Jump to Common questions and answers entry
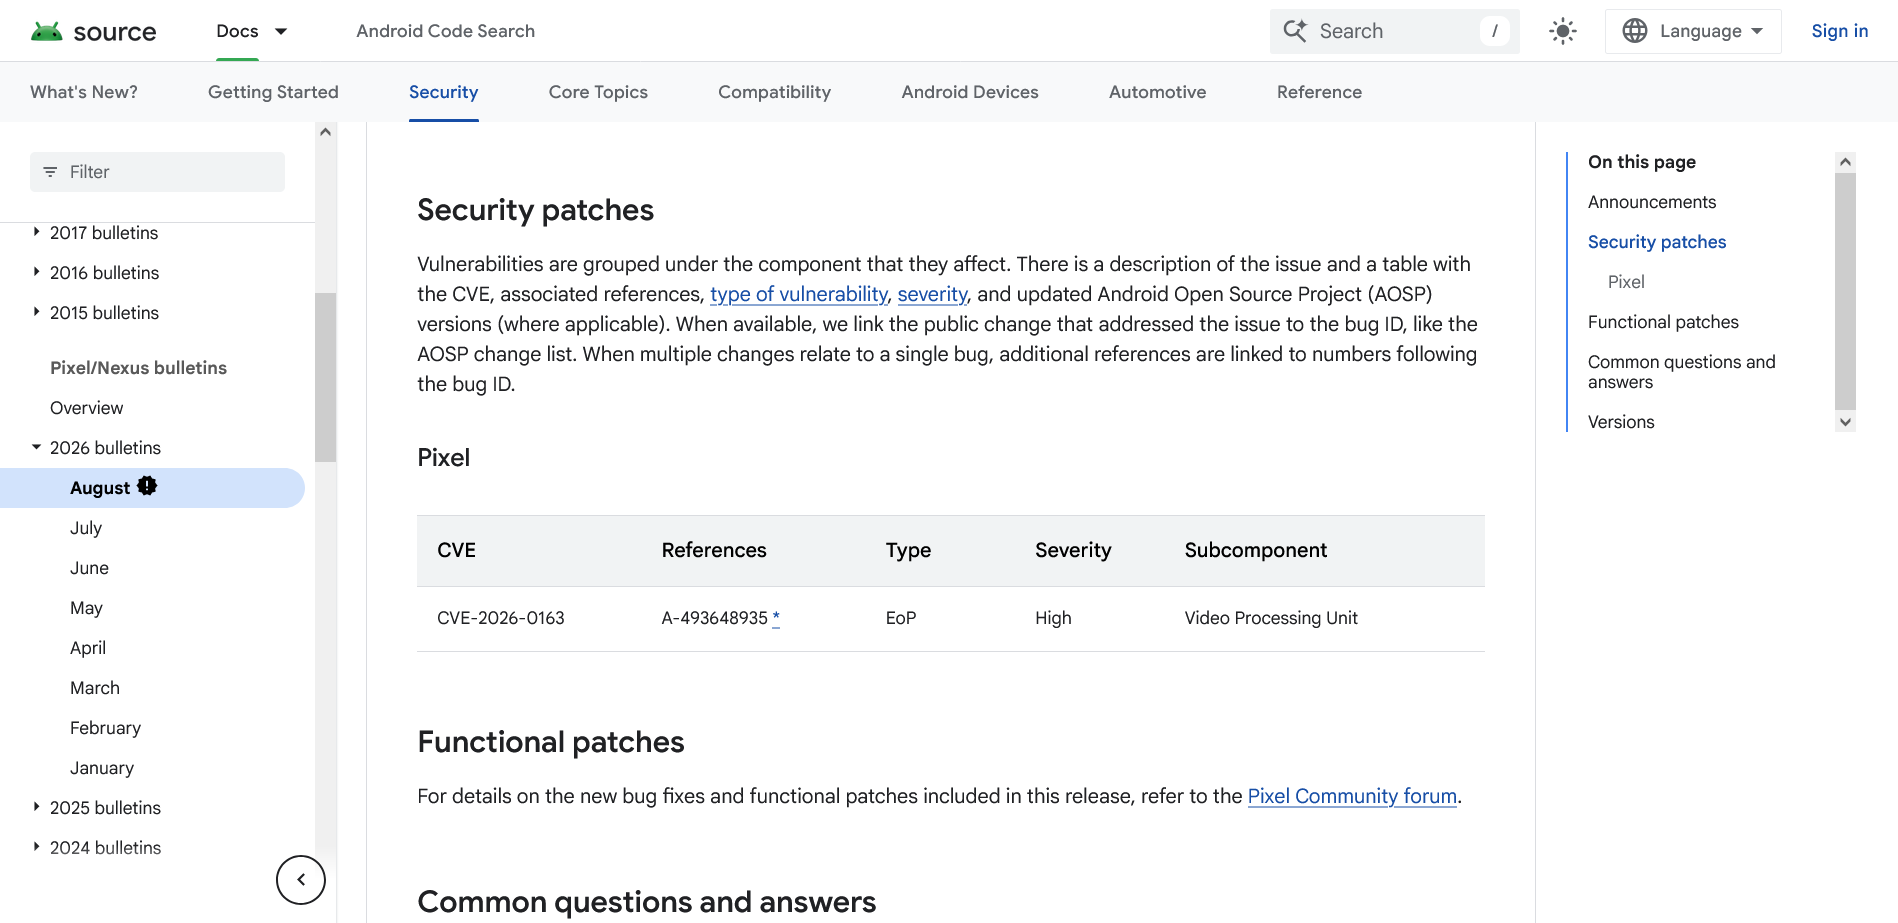The image size is (1898, 923). (1682, 372)
